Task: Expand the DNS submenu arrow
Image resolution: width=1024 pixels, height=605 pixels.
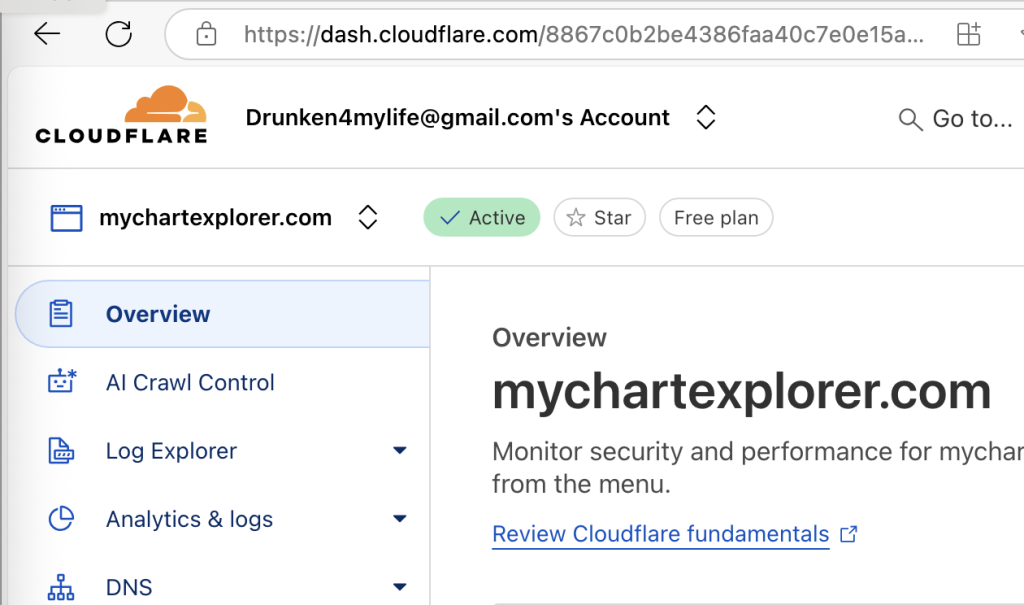Action: point(400,587)
